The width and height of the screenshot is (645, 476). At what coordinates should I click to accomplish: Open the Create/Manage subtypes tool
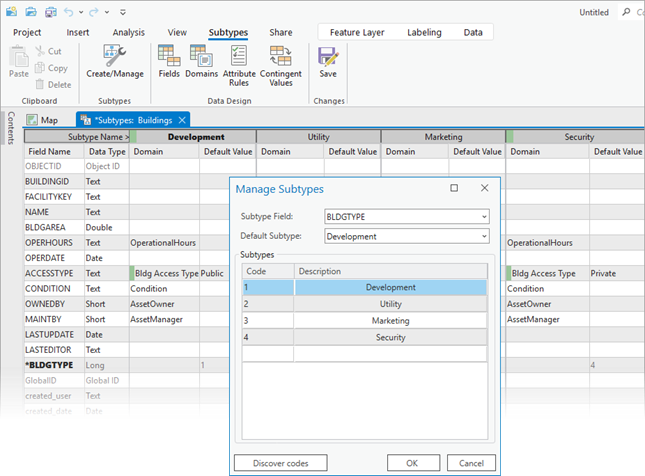tap(114, 62)
